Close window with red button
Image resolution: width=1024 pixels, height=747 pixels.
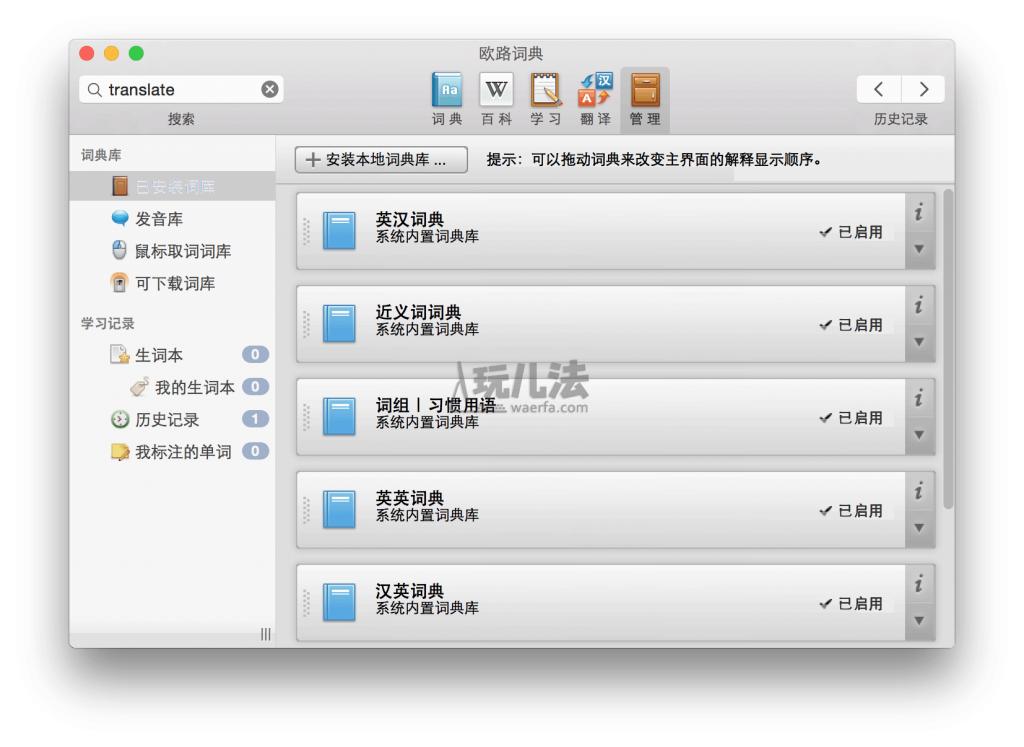coord(87,54)
